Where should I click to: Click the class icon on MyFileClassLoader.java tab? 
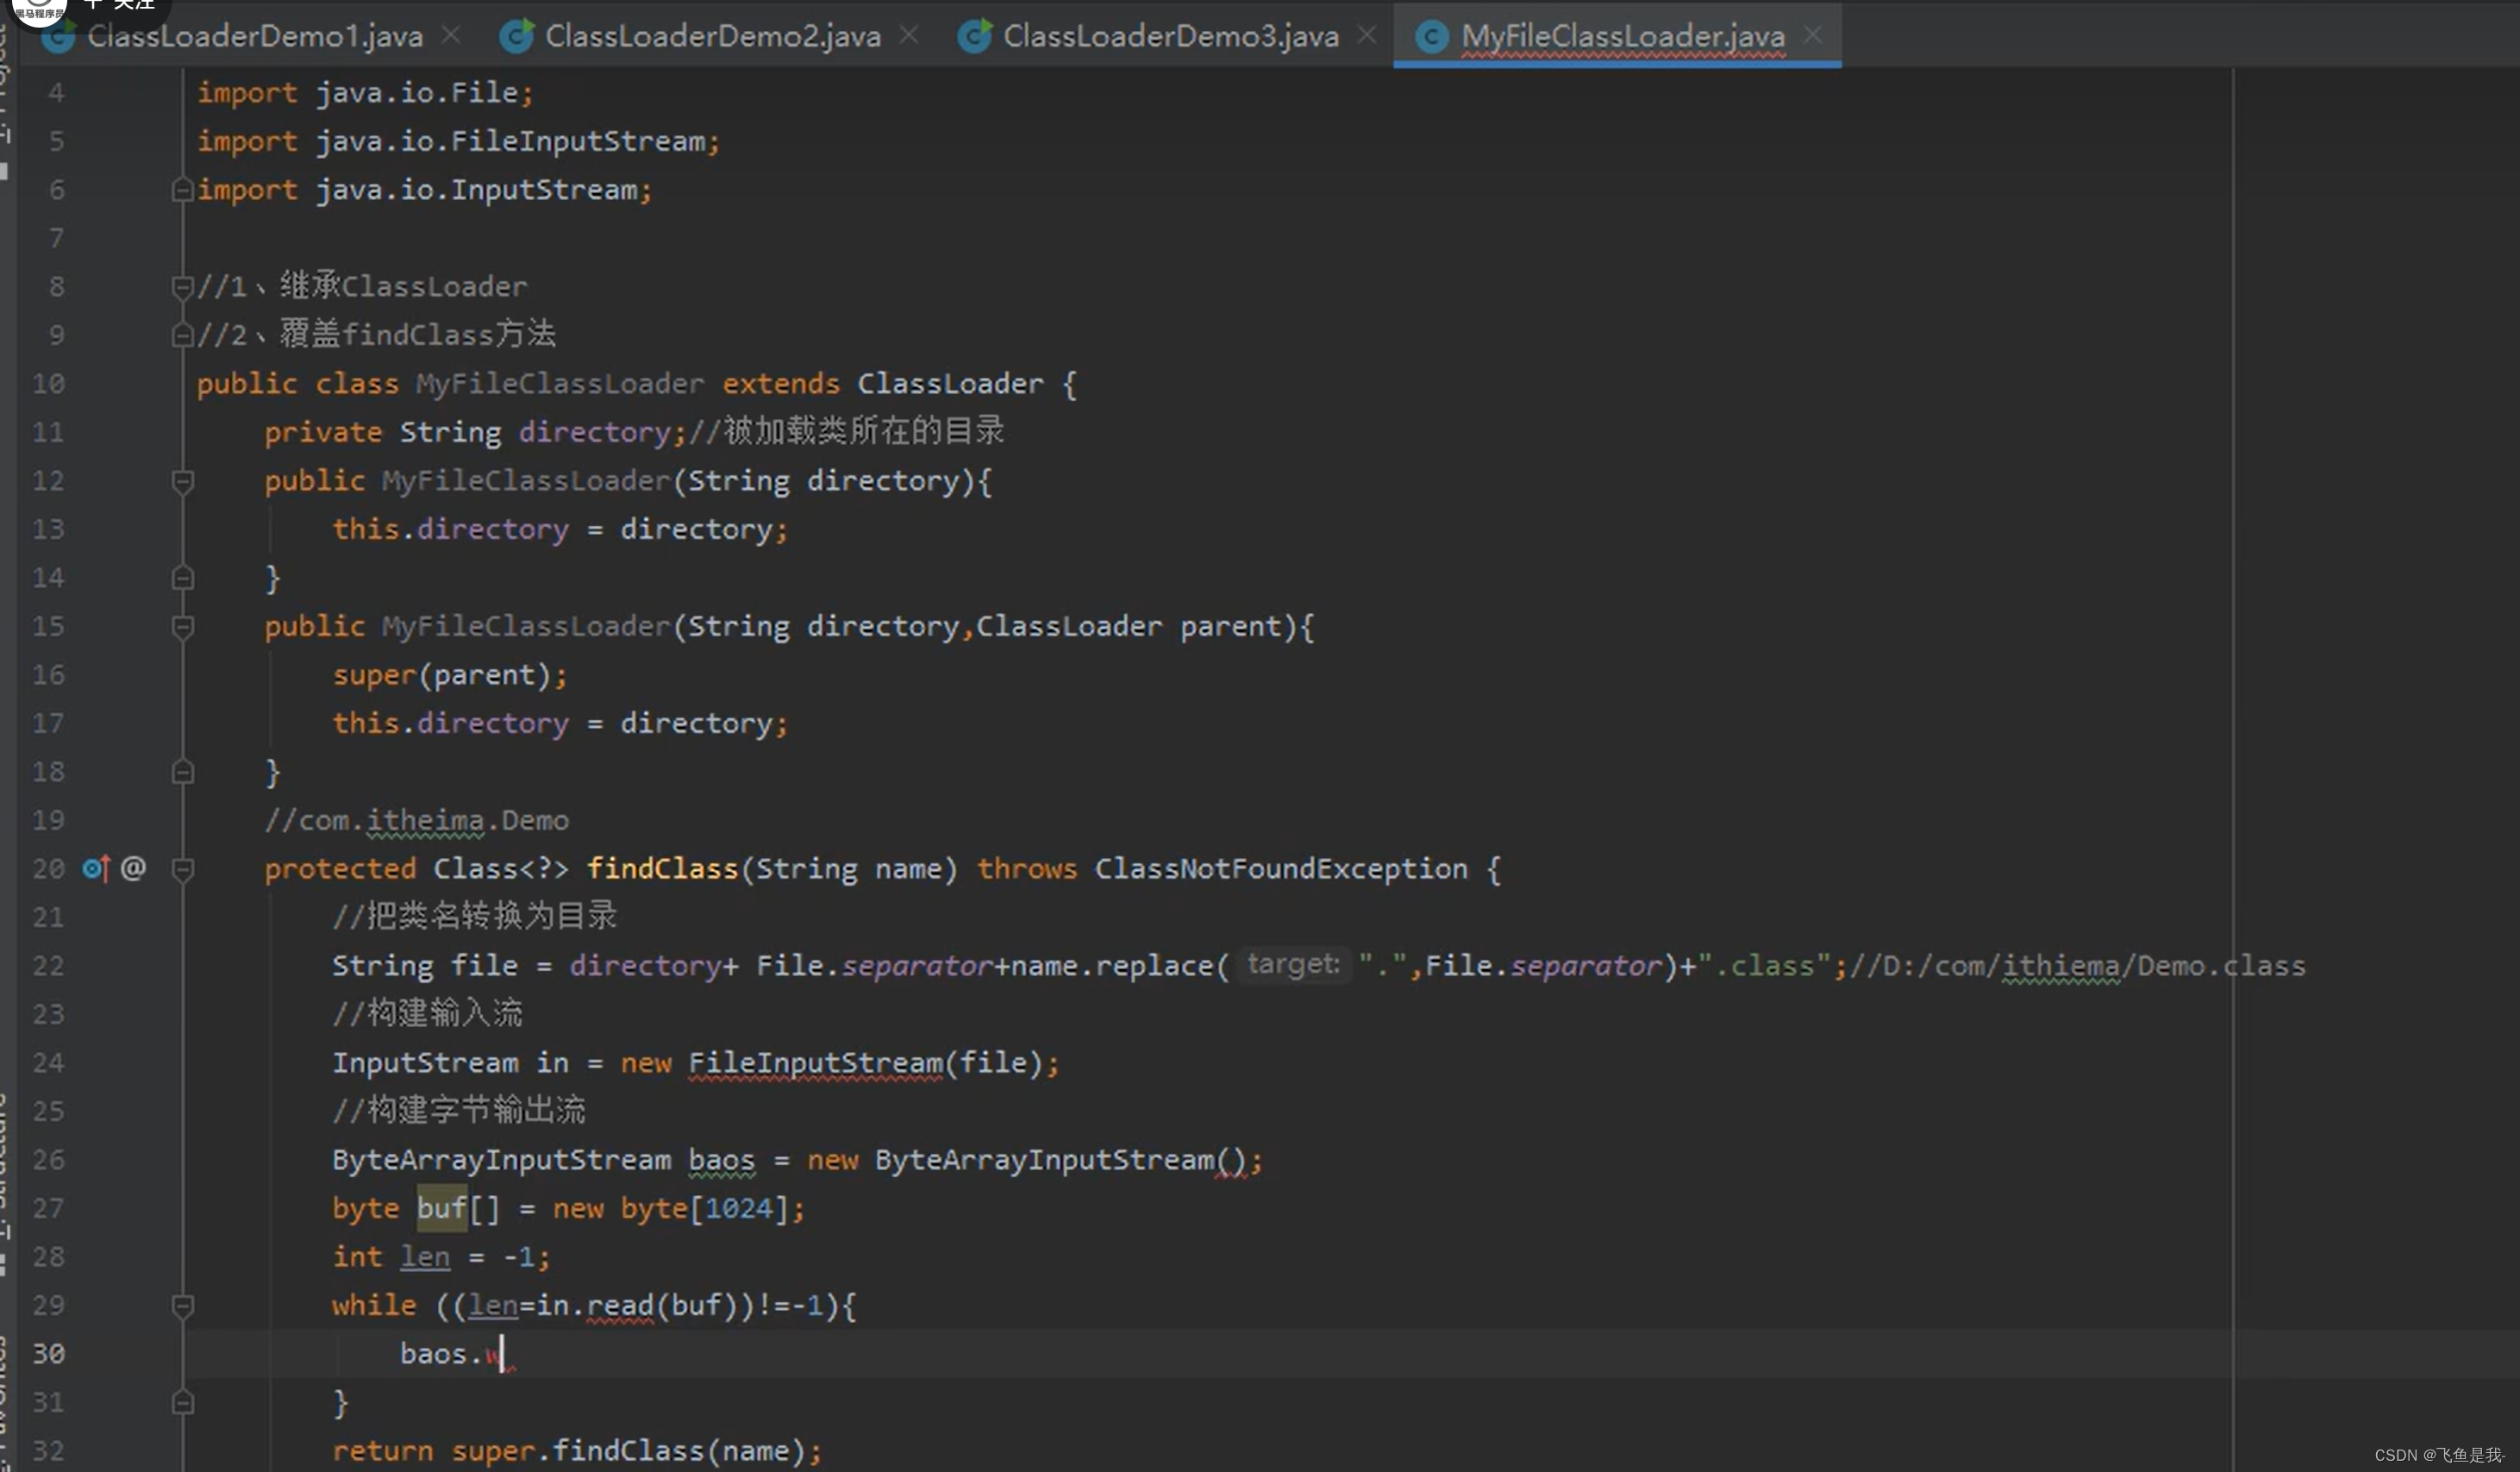[1432, 35]
